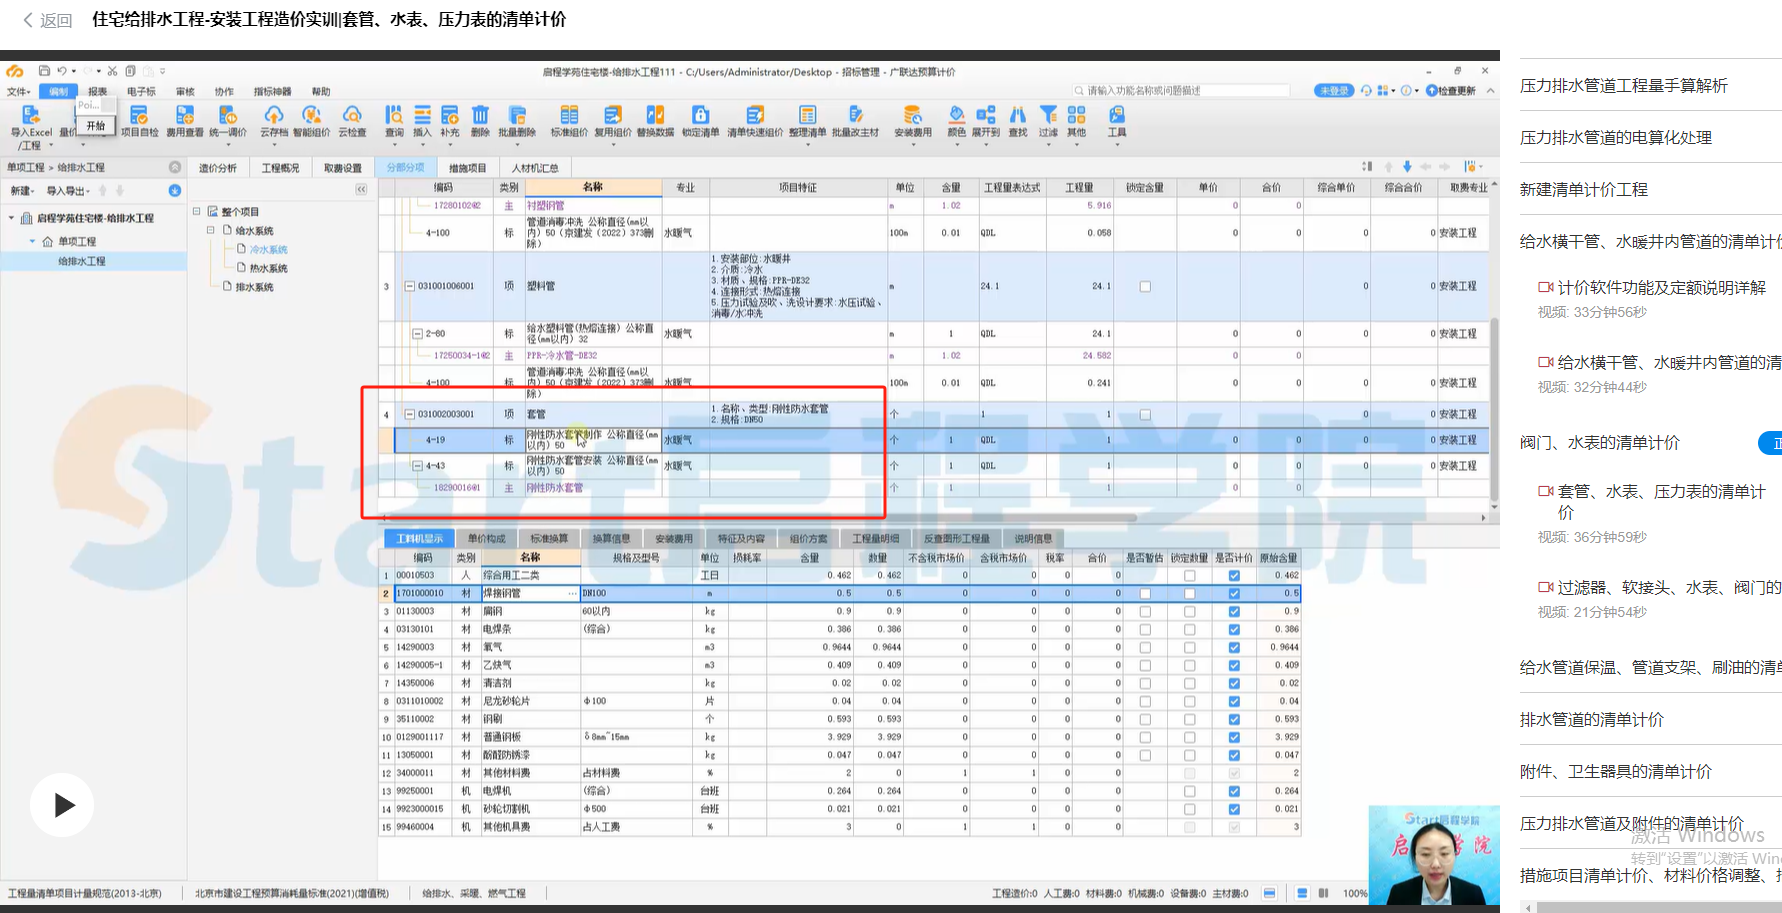Check 锁定数量 for 扁钢 row
This screenshot has height=913, width=1782.
[1189, 611]
